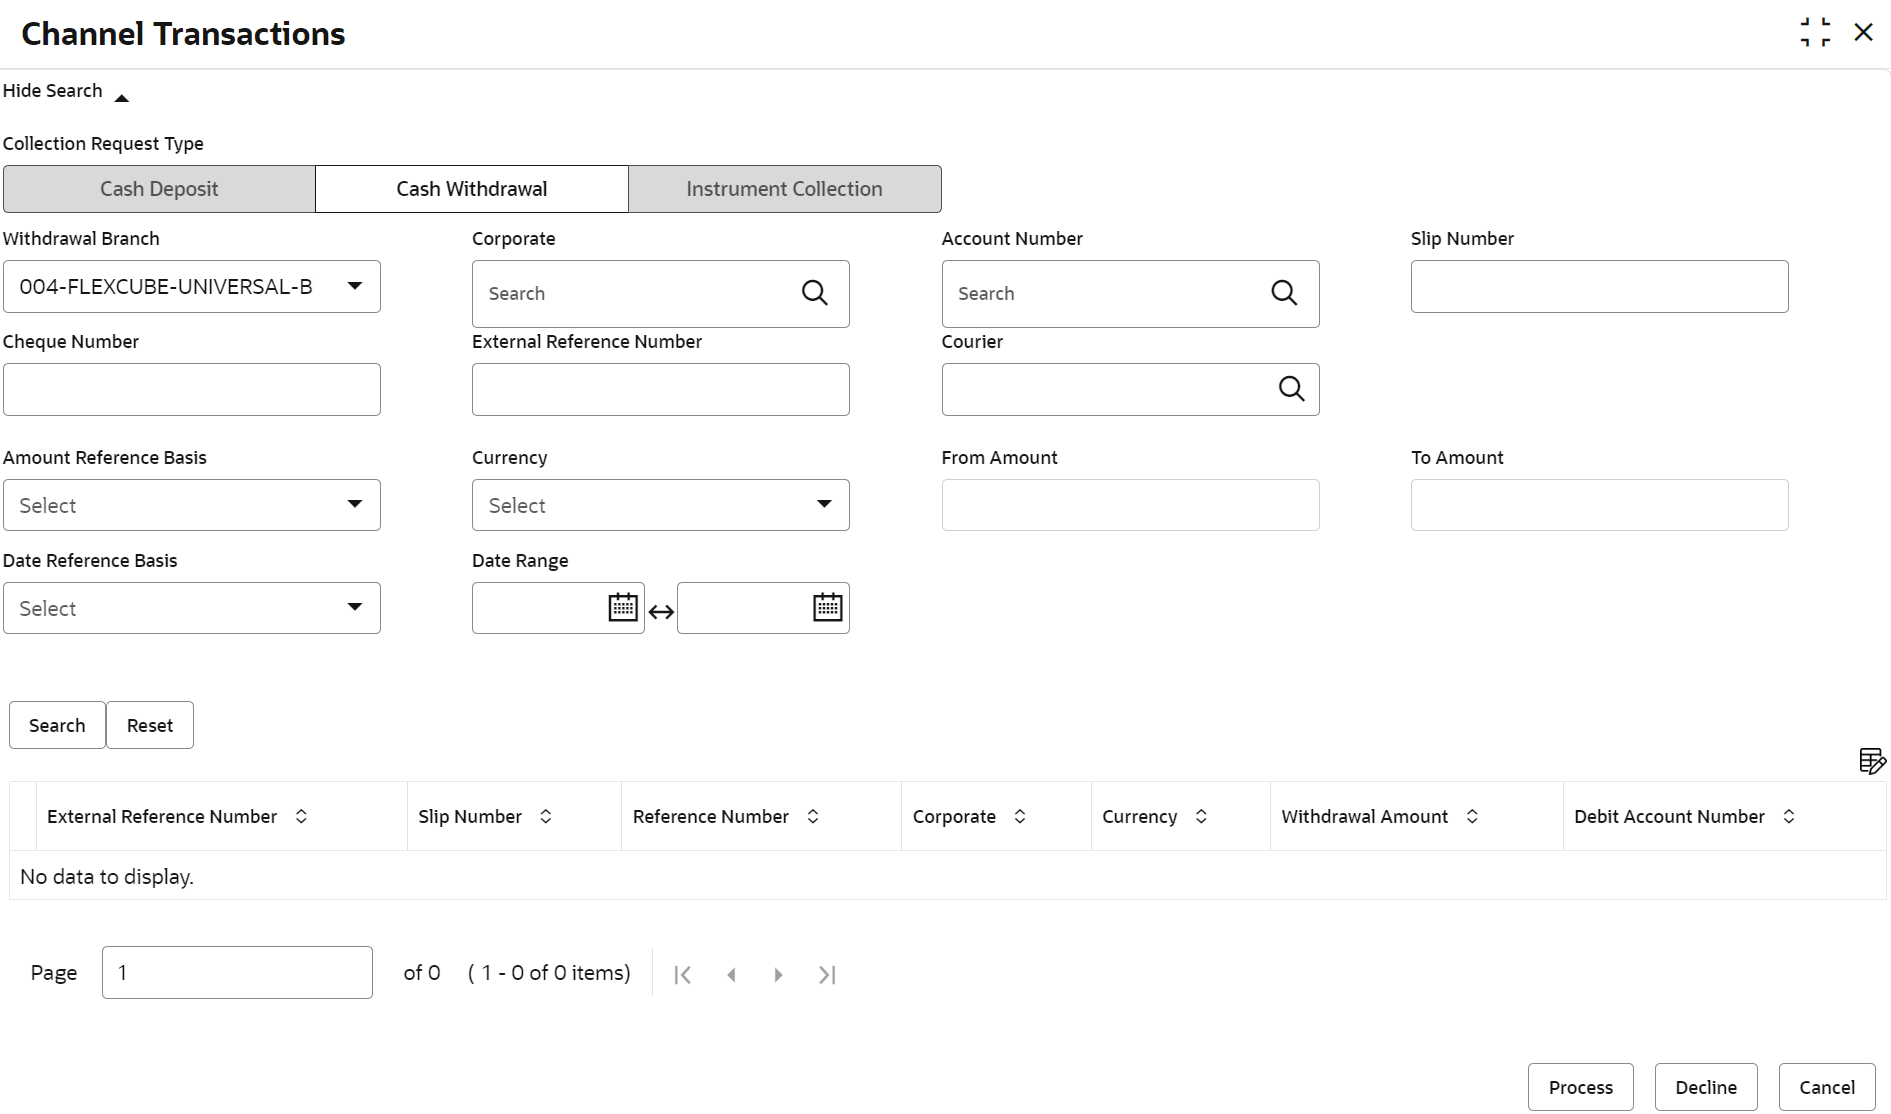
Task: Sort by External Reference Number column
Action: click(301, 817)
